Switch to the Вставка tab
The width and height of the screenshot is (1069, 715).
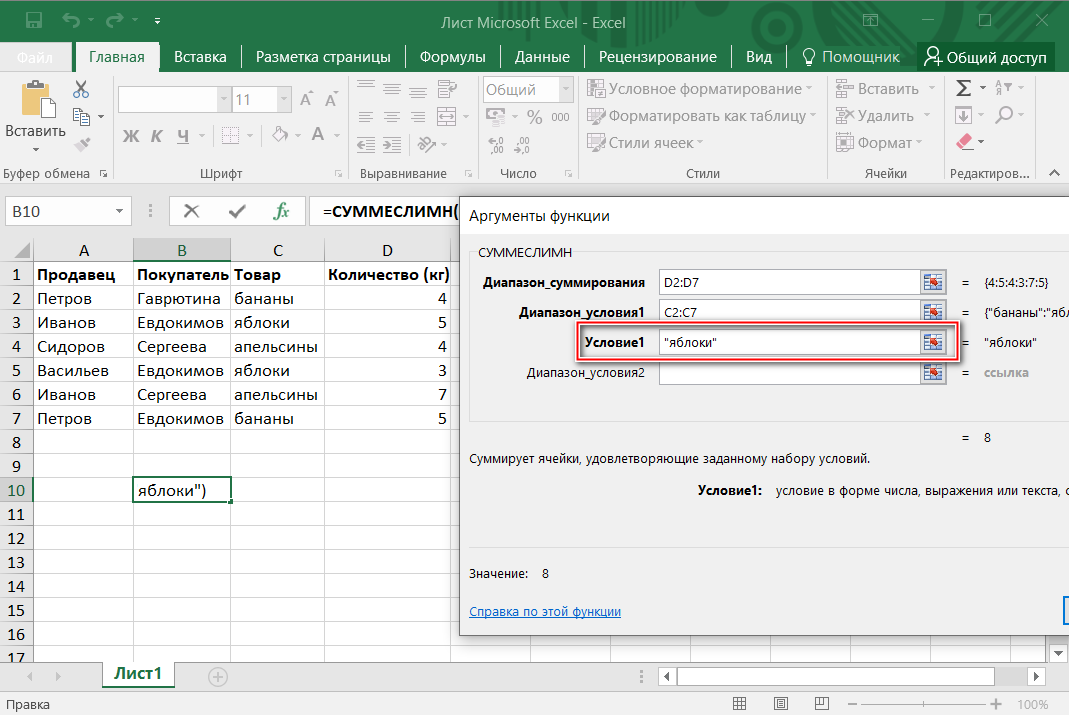(x=200, y=57)
